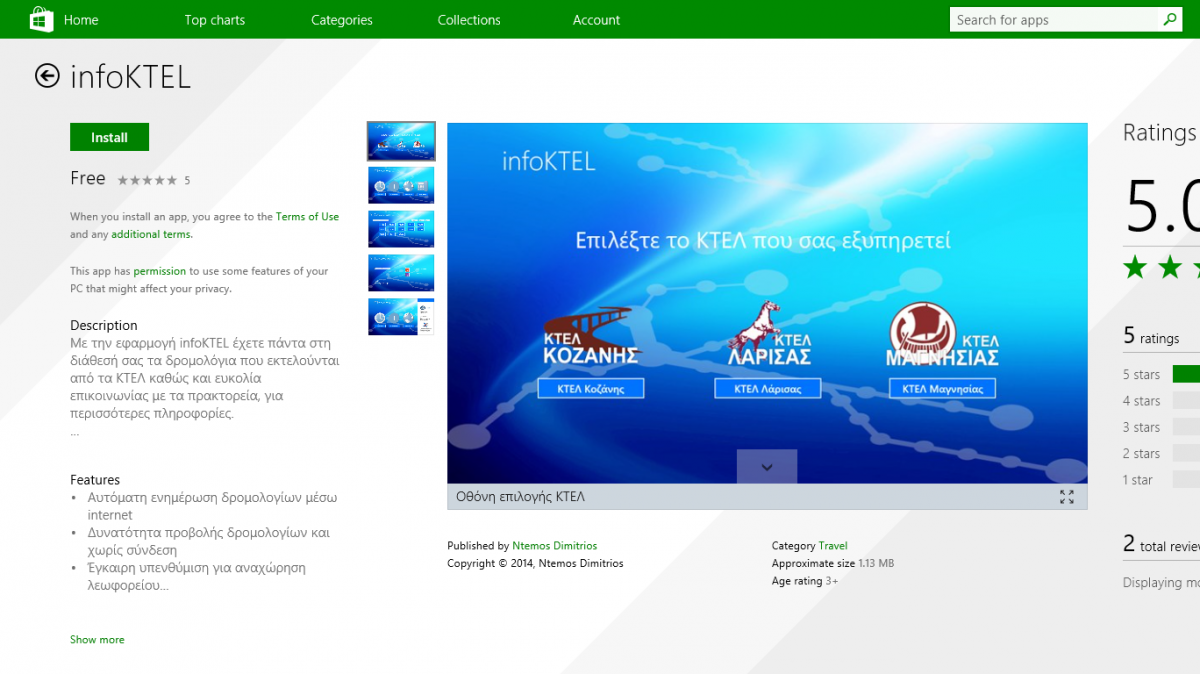
Task: Click the search magnifier icon
Action: 1170,19
